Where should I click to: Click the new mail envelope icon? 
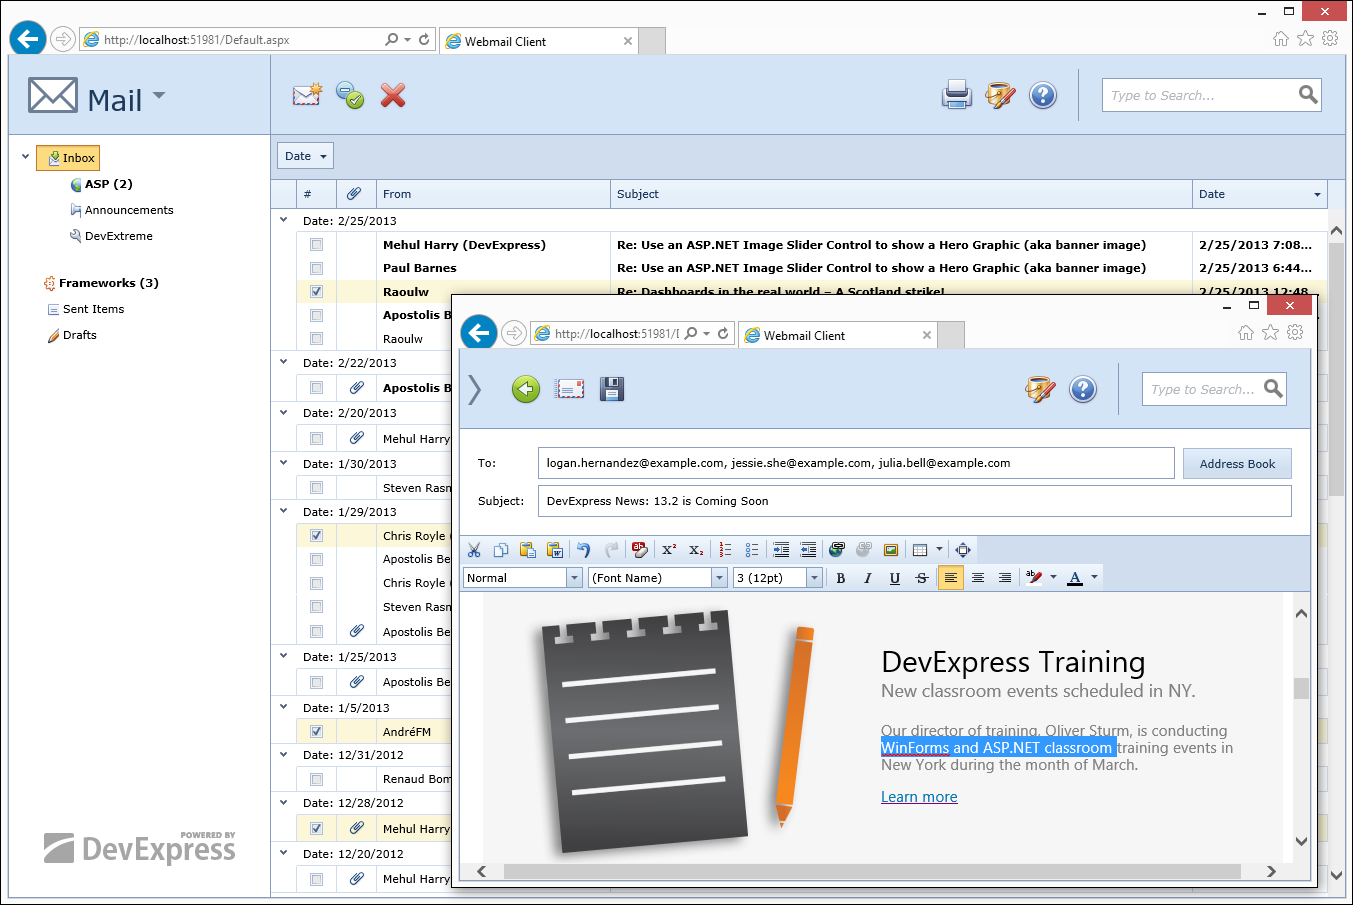(307, 95)
